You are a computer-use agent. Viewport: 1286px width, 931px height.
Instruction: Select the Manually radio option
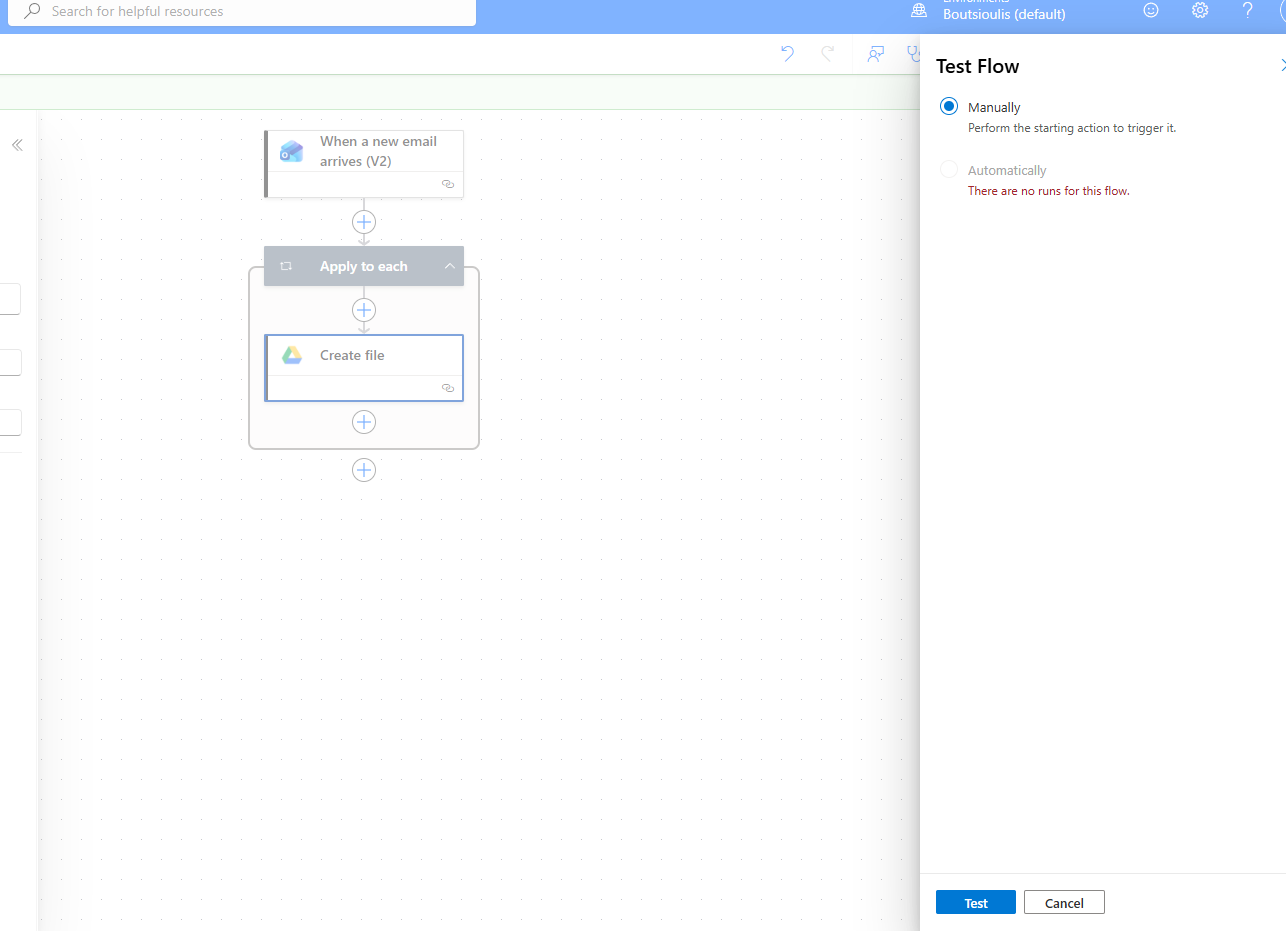tap(949, 107)
